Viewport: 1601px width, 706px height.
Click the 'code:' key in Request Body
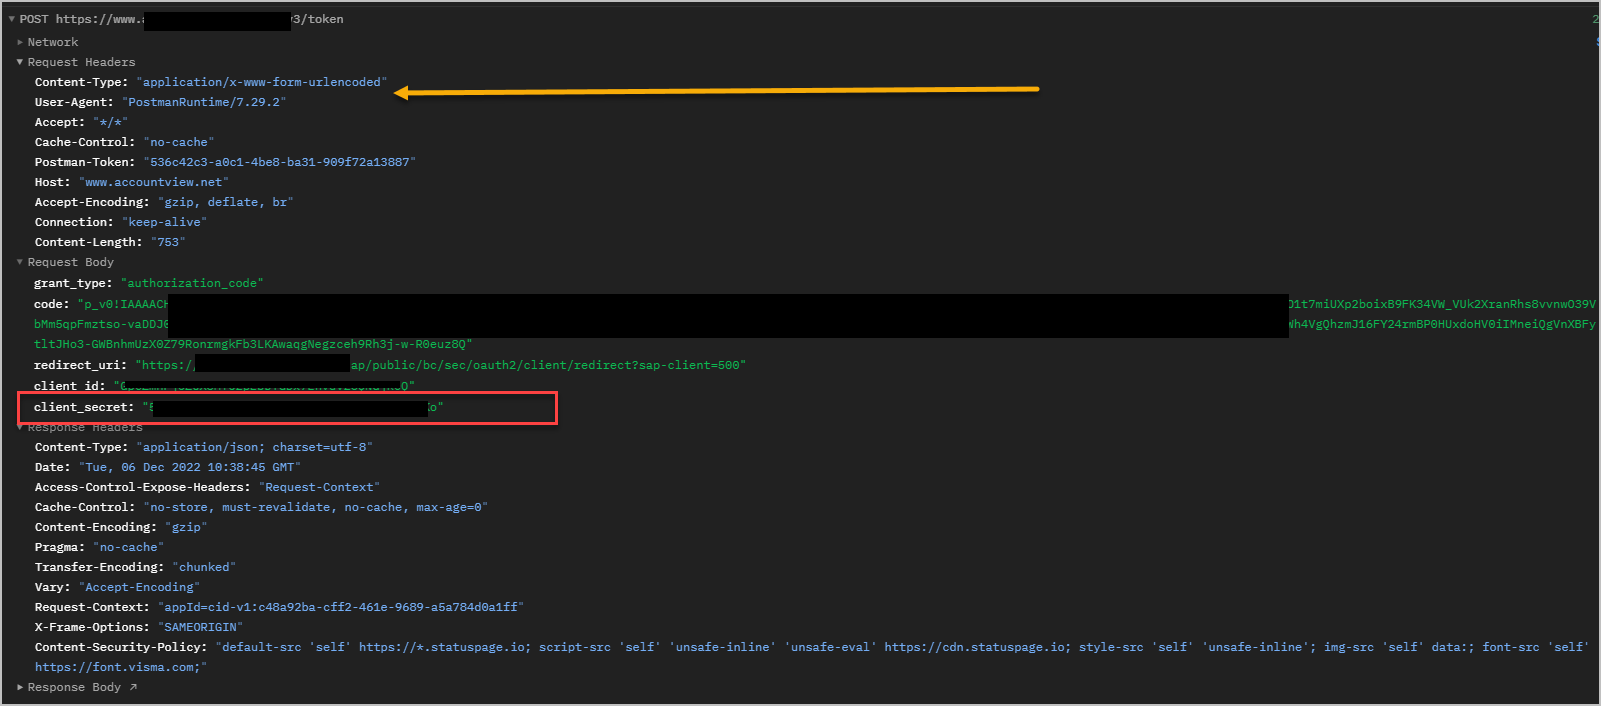tap(52, 304)
